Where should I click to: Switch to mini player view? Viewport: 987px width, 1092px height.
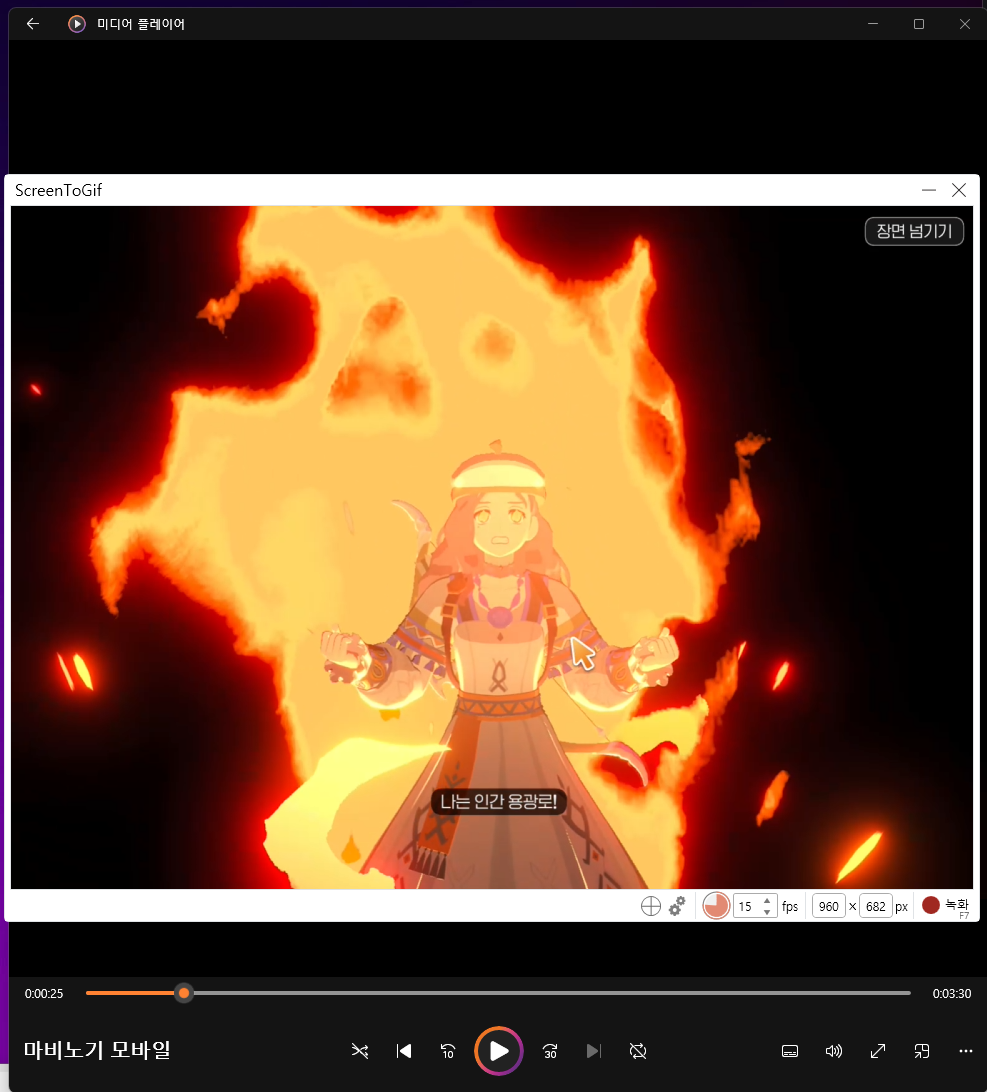click(x=922, y=1051)
